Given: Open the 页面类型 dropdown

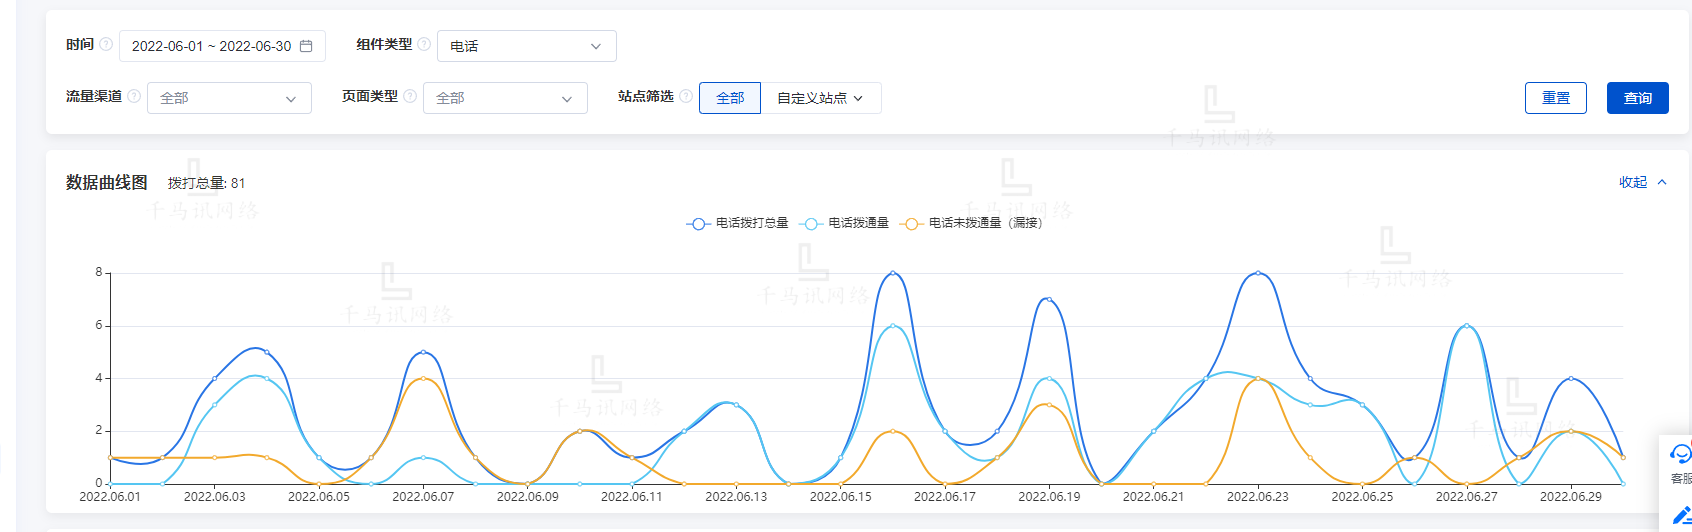Looking at the screenshot, I should tap(505, 98).
